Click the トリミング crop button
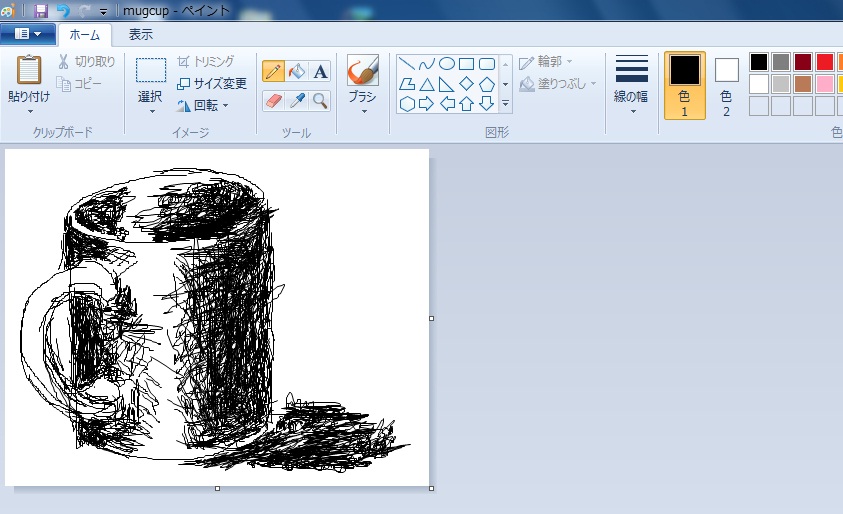Viewport: 843px width, 514px height. [x=205, y=62]
